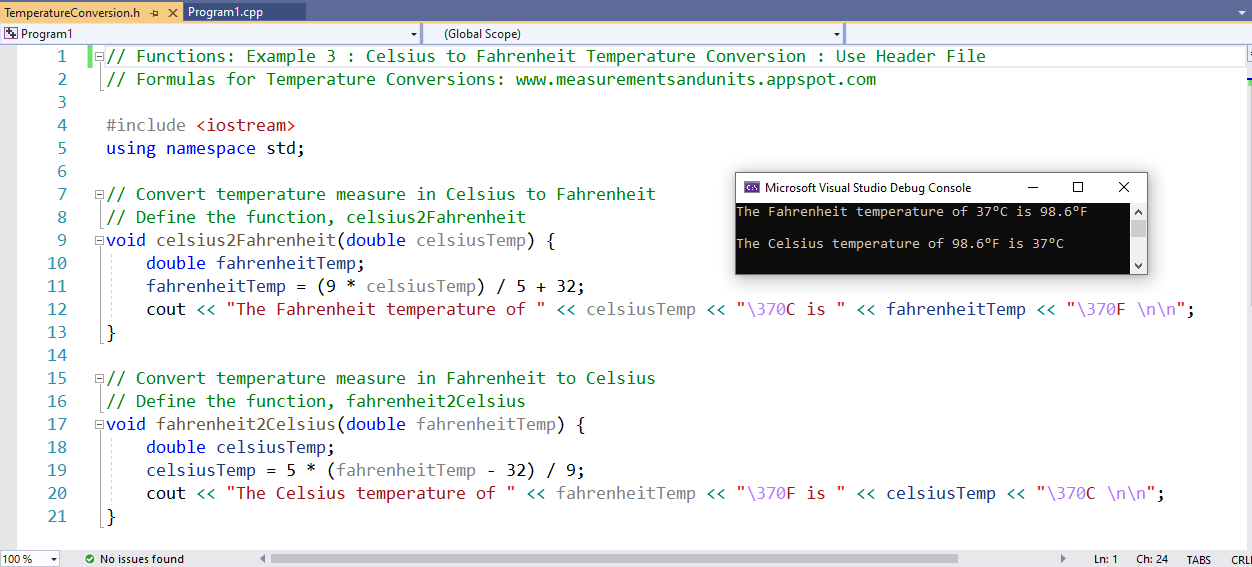
Task: Click the editor horizontal scrollbar thumb
Action: click(614, 559)
